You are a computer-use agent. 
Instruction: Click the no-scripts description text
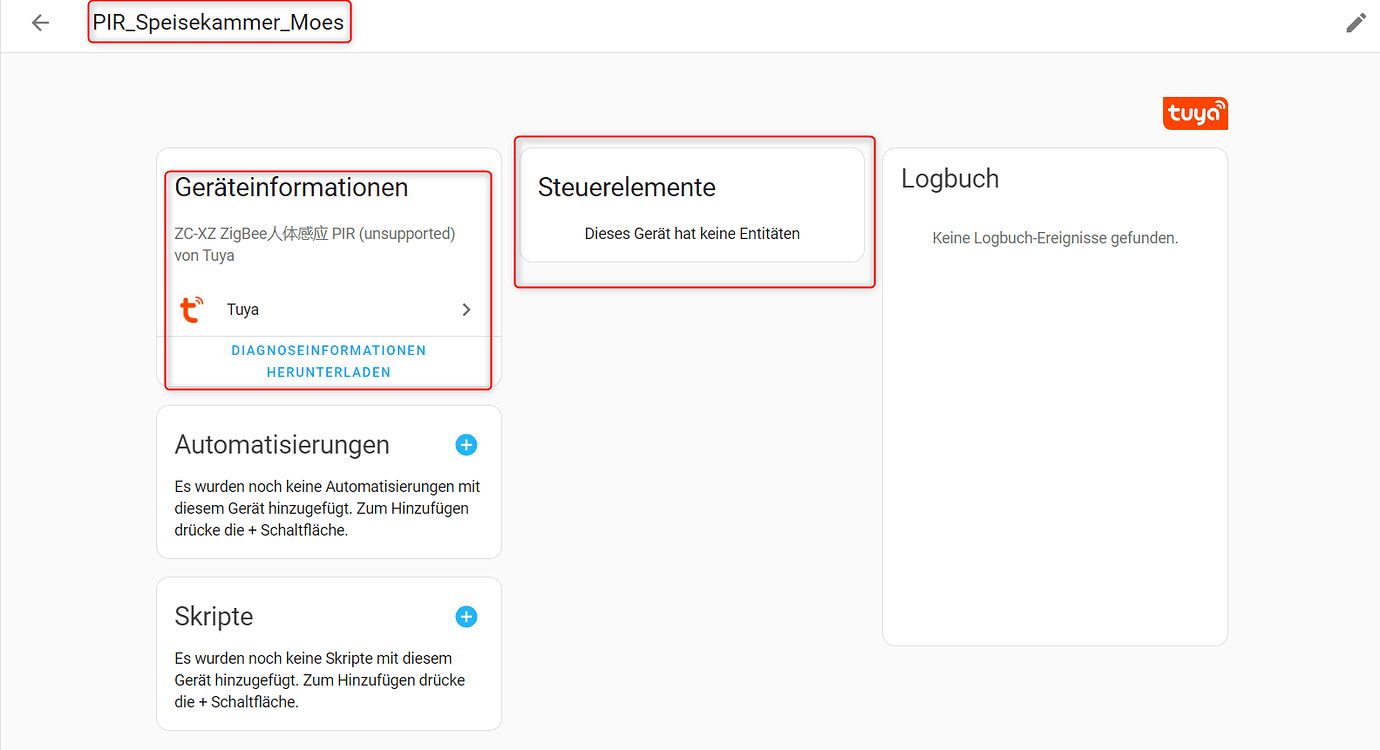coord(320,681)
